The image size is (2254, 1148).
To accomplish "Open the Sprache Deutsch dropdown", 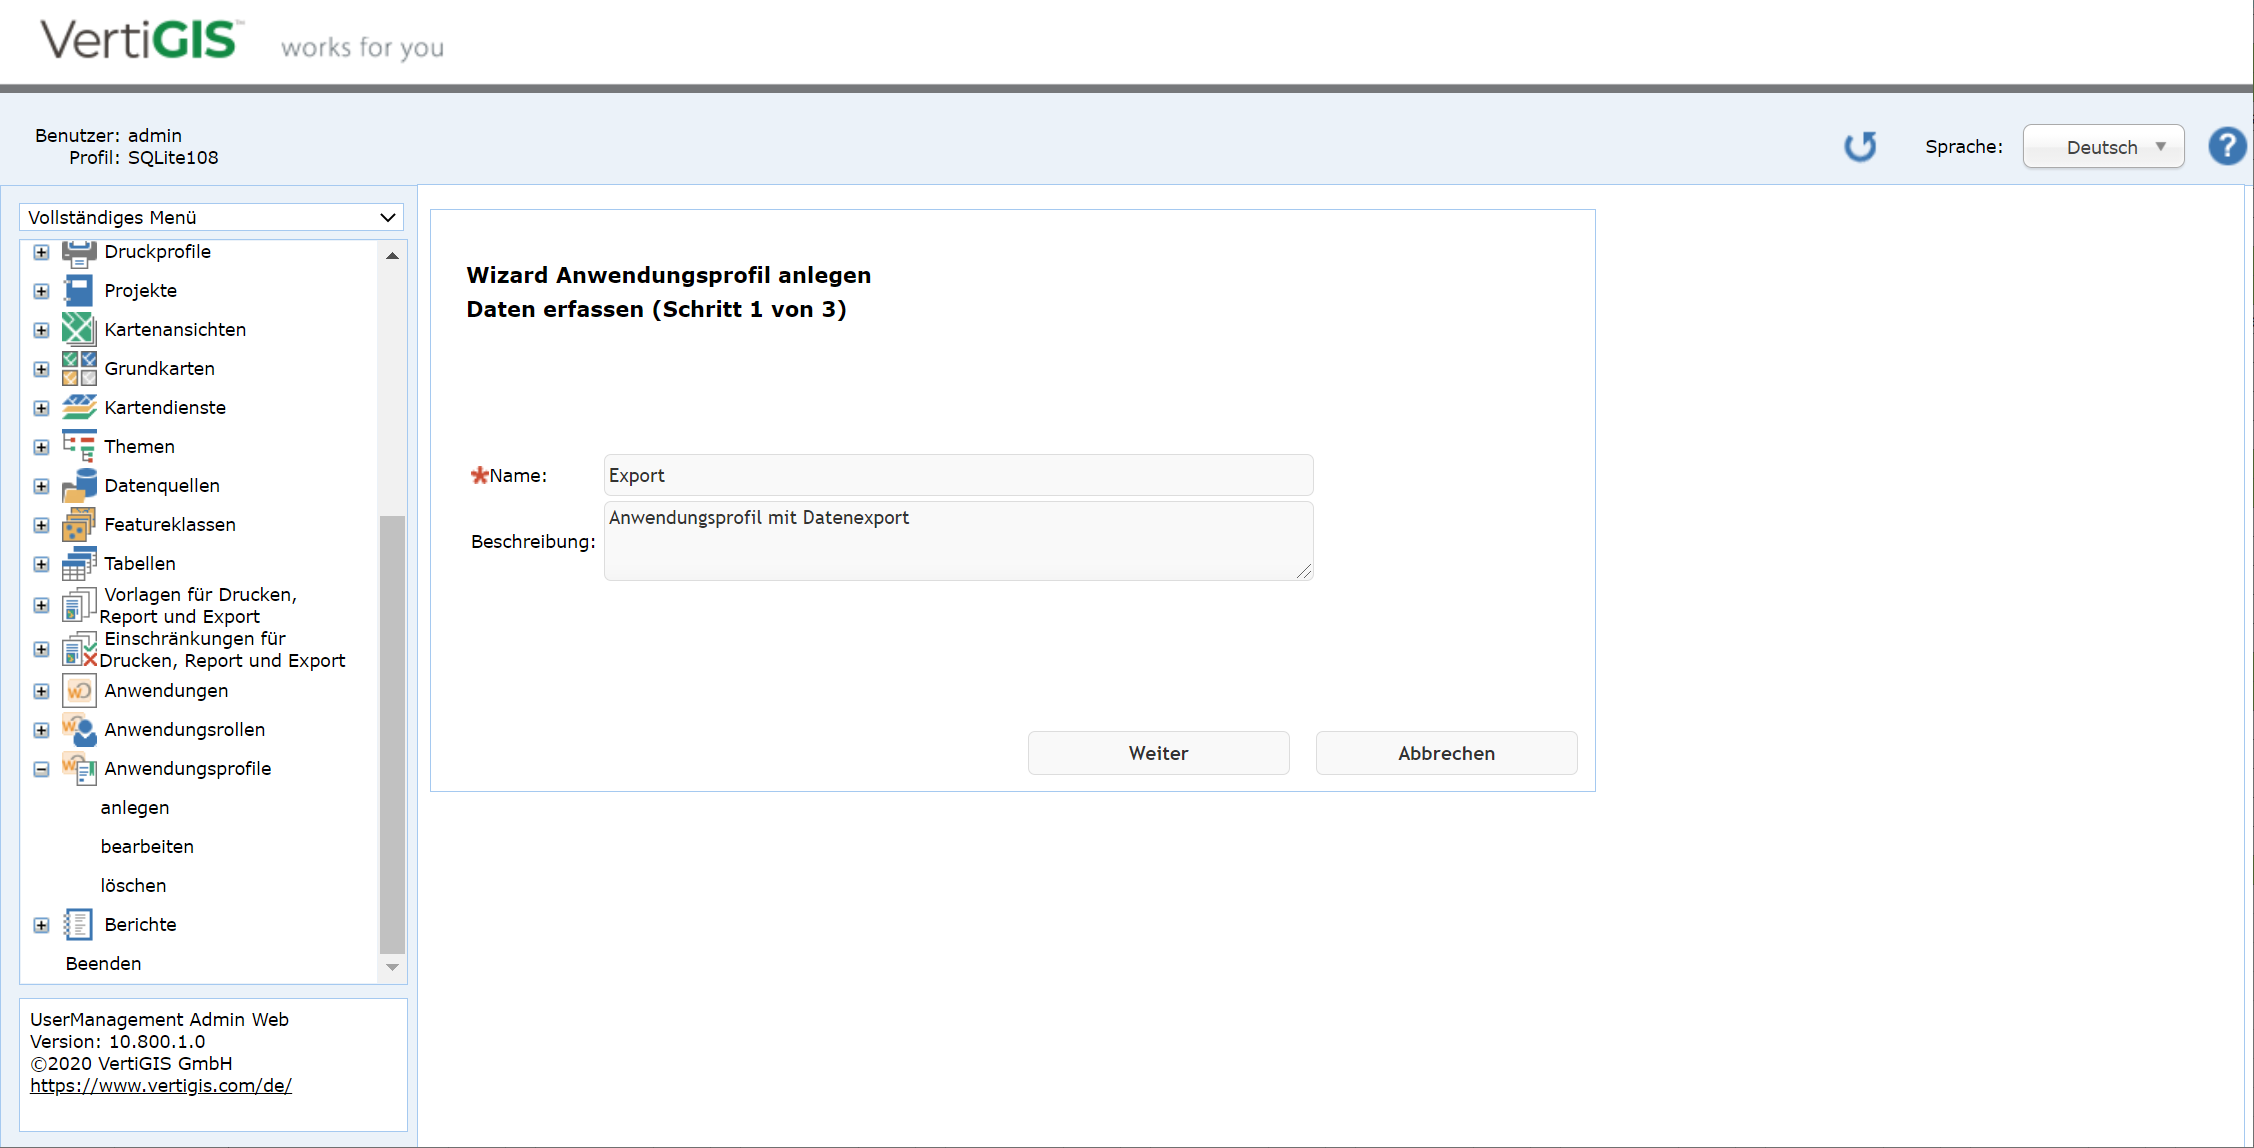I will [x=2103, y=147].
